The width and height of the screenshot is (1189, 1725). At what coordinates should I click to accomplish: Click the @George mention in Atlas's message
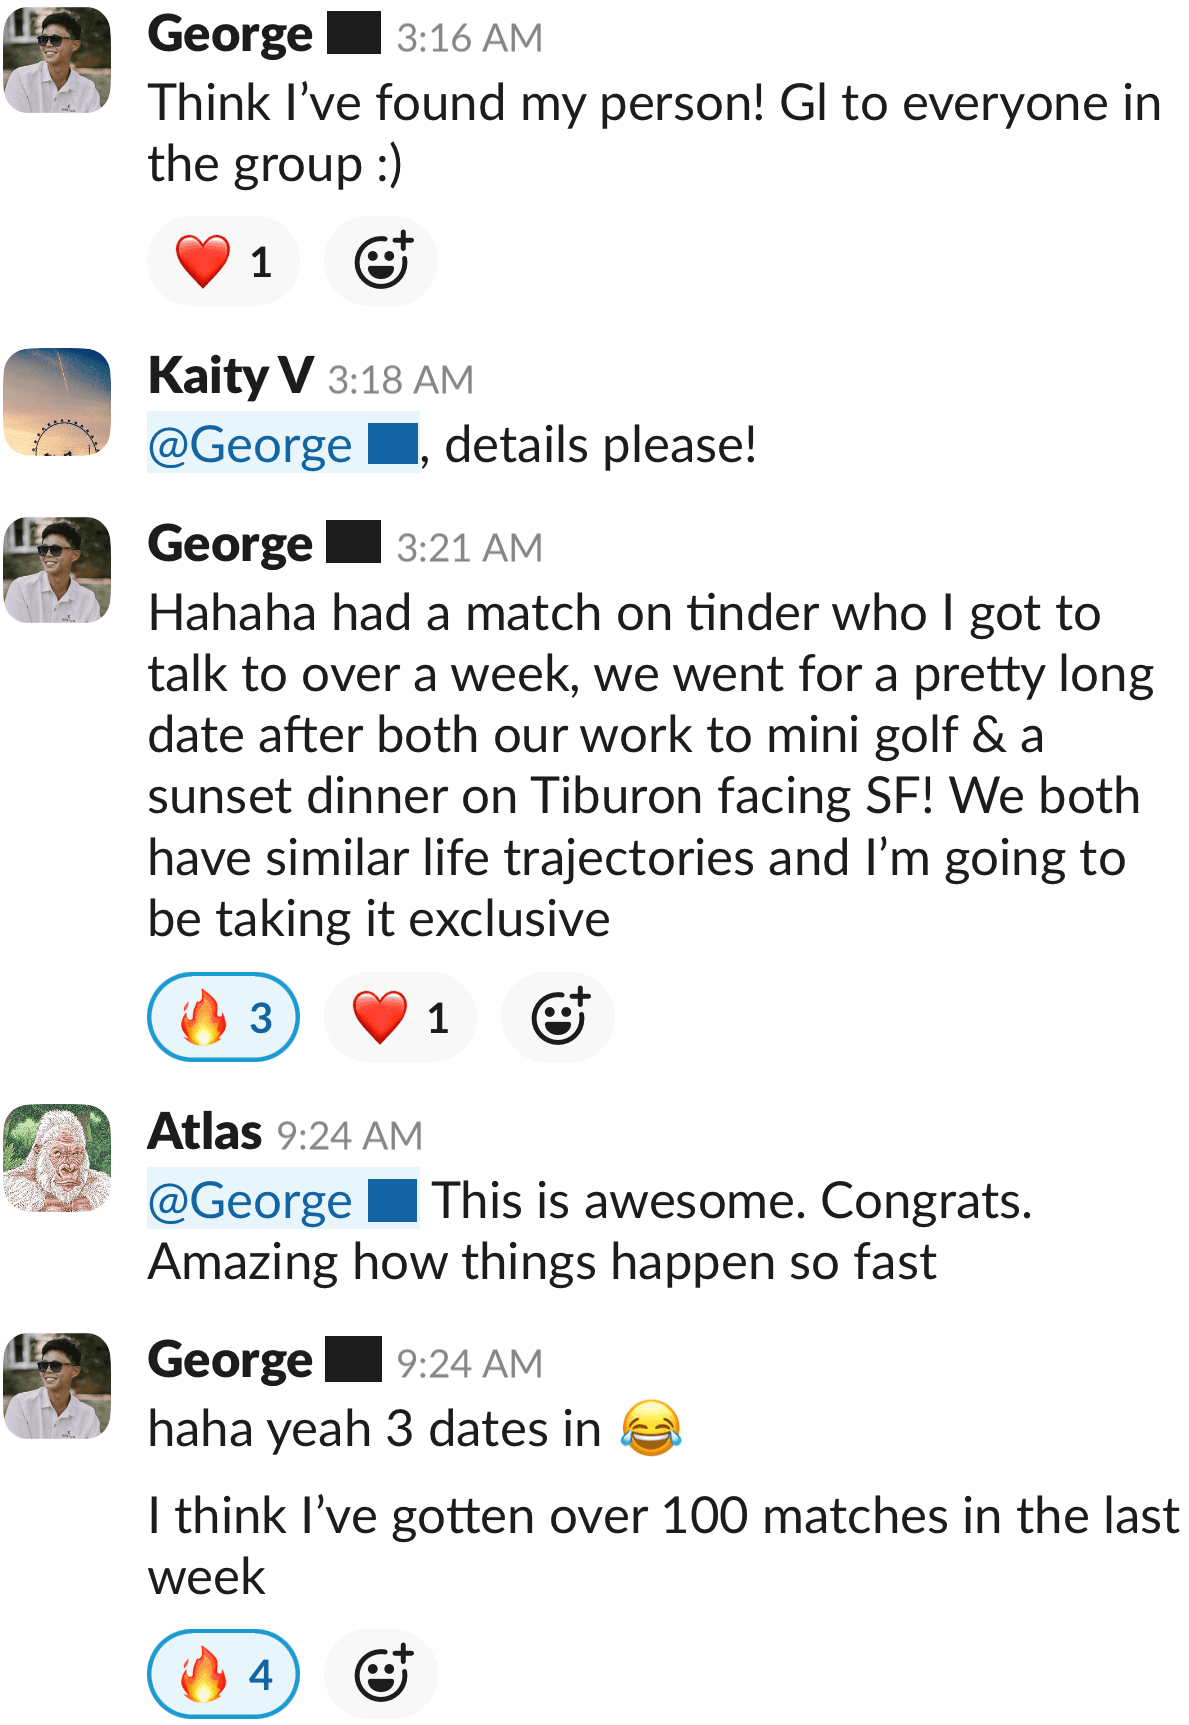pos(282,1201)
